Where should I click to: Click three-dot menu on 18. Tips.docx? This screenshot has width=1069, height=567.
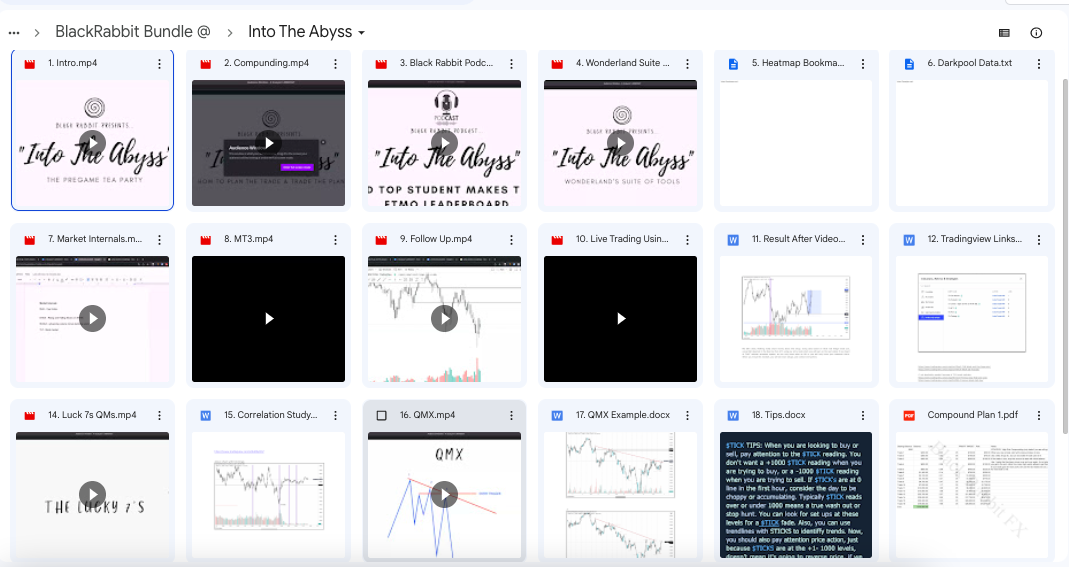pos(863,415)
